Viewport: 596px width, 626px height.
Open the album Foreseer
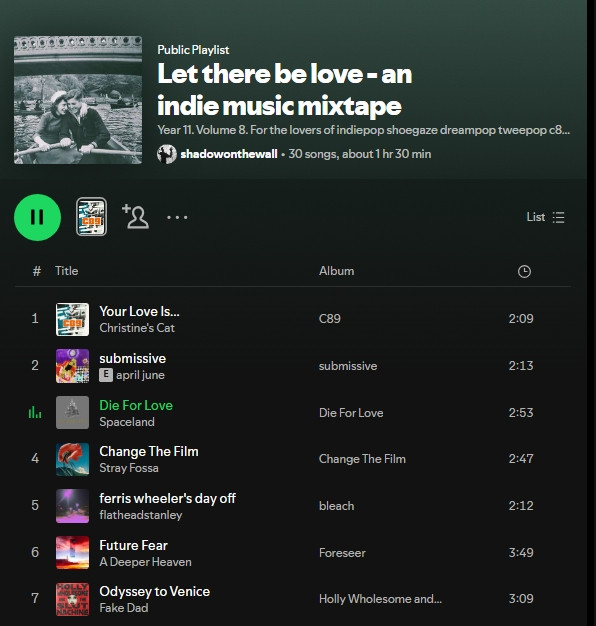pos(342,553)
